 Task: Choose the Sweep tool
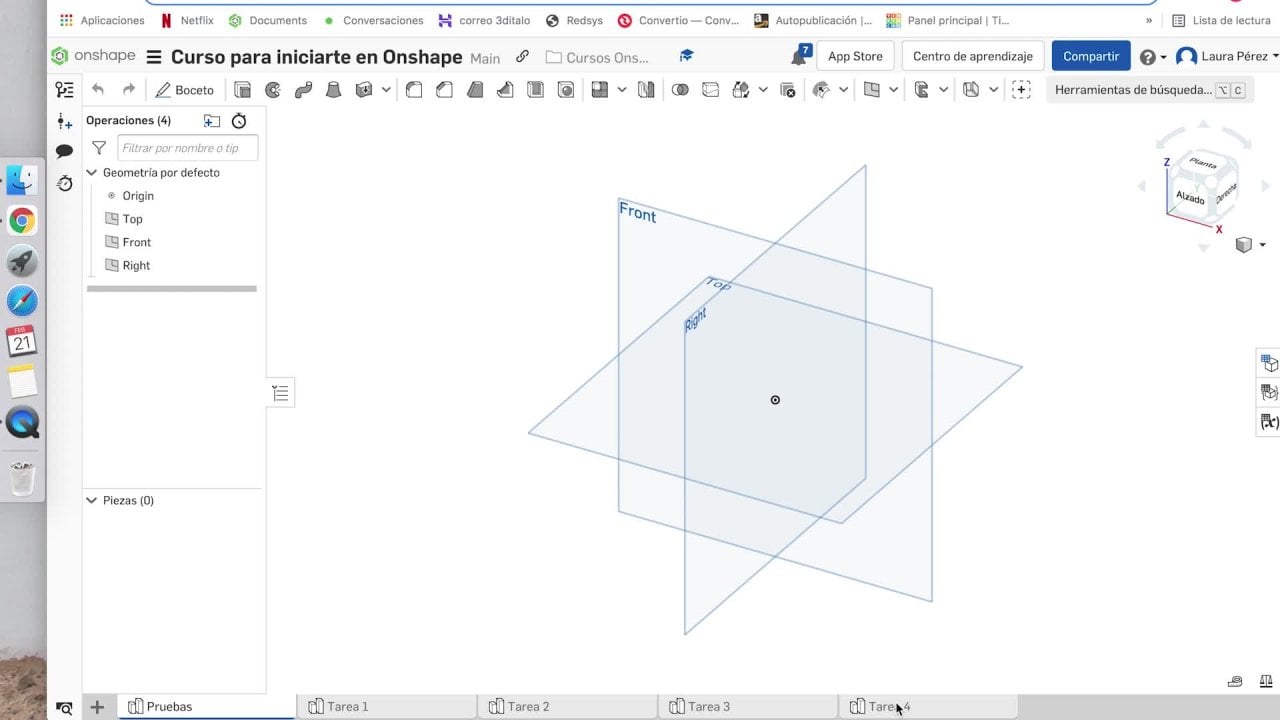[303, 90]
